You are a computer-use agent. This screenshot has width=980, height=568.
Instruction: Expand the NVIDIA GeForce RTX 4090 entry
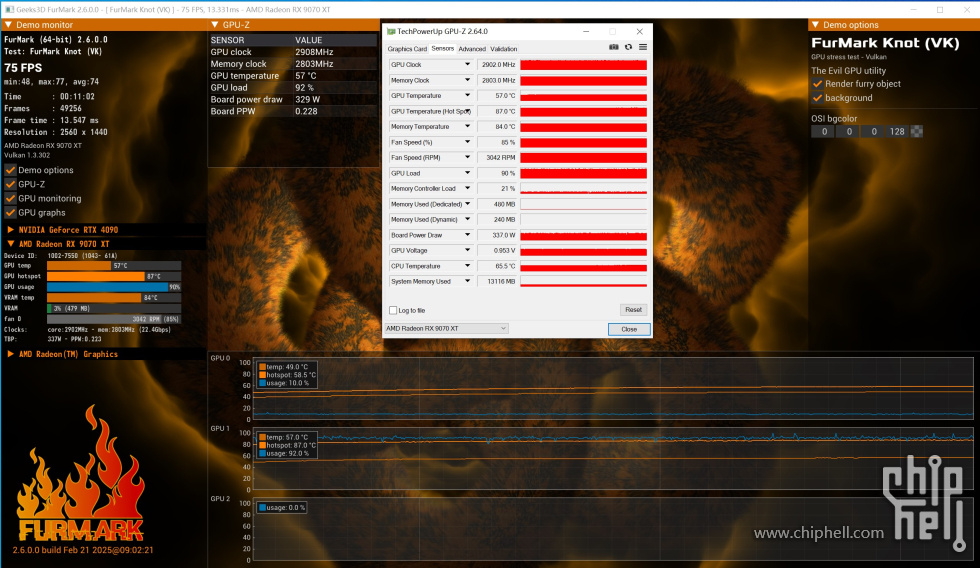(x=11, y=230)
